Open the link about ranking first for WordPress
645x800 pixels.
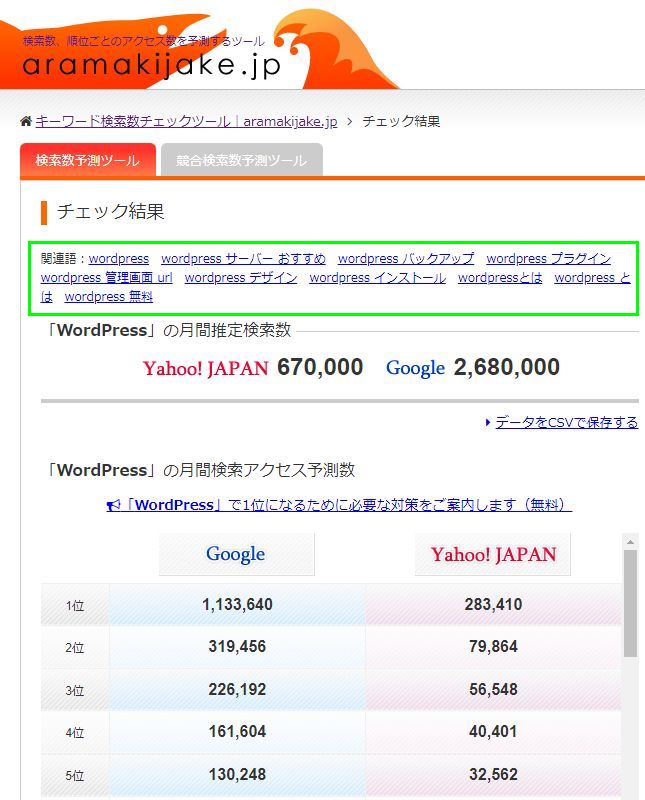click(339, 505)
